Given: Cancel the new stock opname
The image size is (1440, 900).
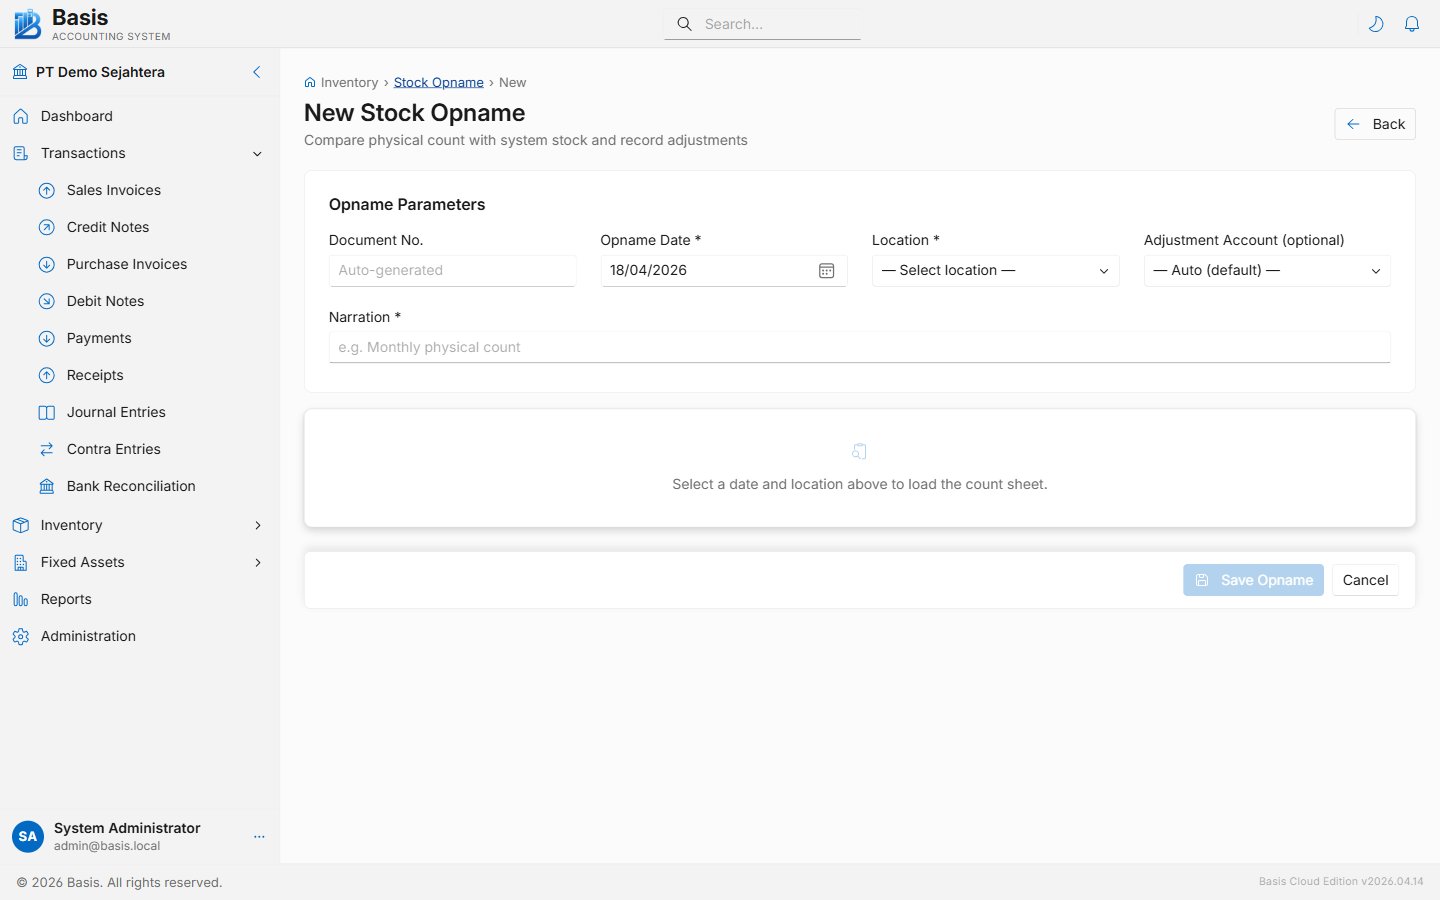Looking at the screenshot, I should pos(1365,580).
